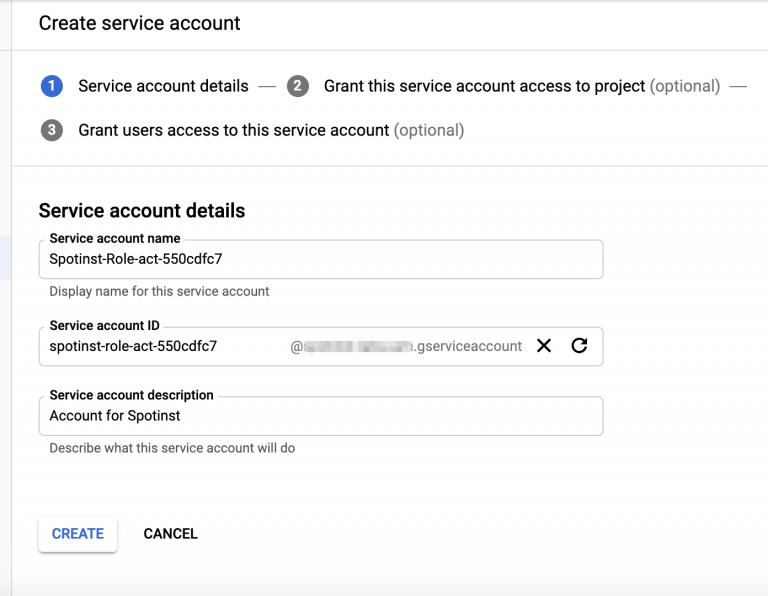This screenshot has height=596, width=768.
Task: Click the step 3 numbered circle
Action: coord(52,130)
